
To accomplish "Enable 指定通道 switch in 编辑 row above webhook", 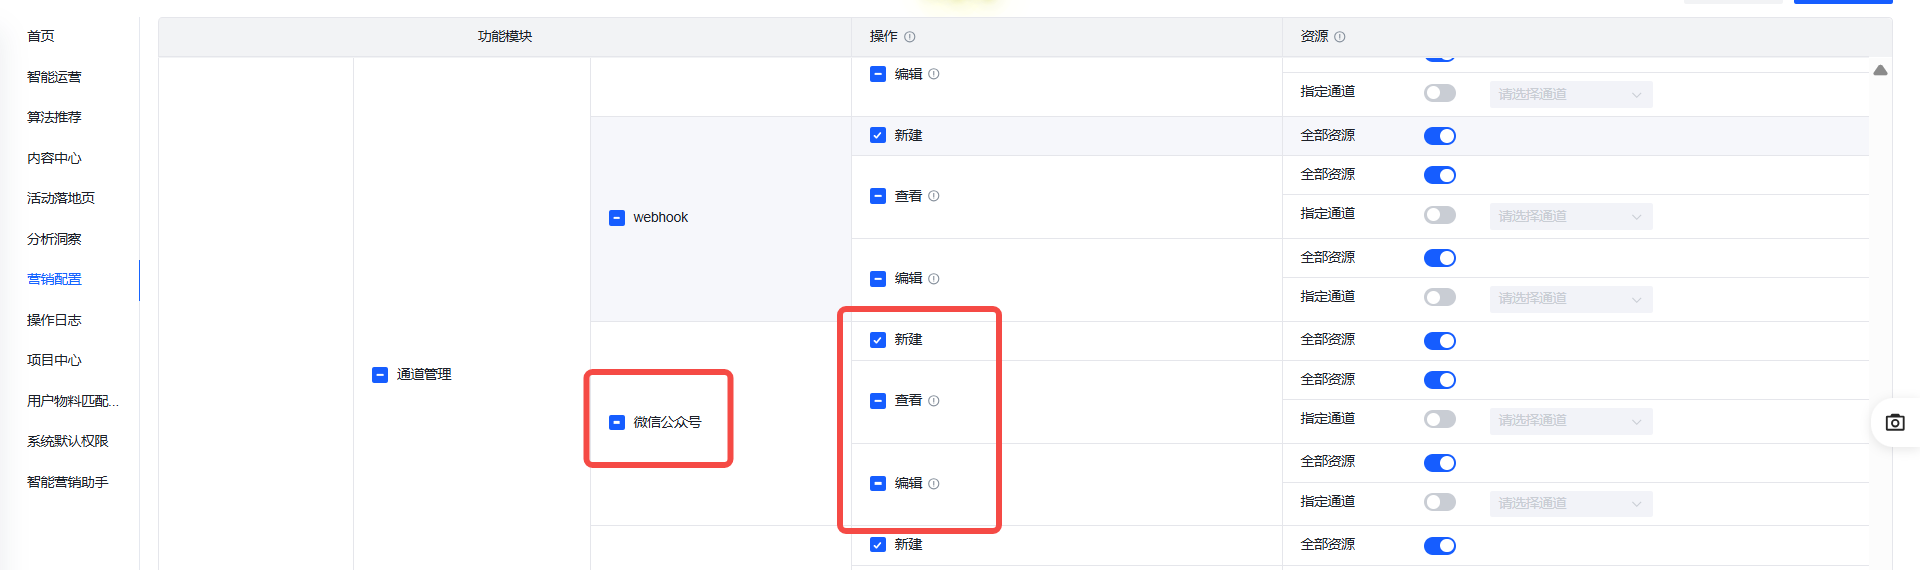I will click(1440, 93).
